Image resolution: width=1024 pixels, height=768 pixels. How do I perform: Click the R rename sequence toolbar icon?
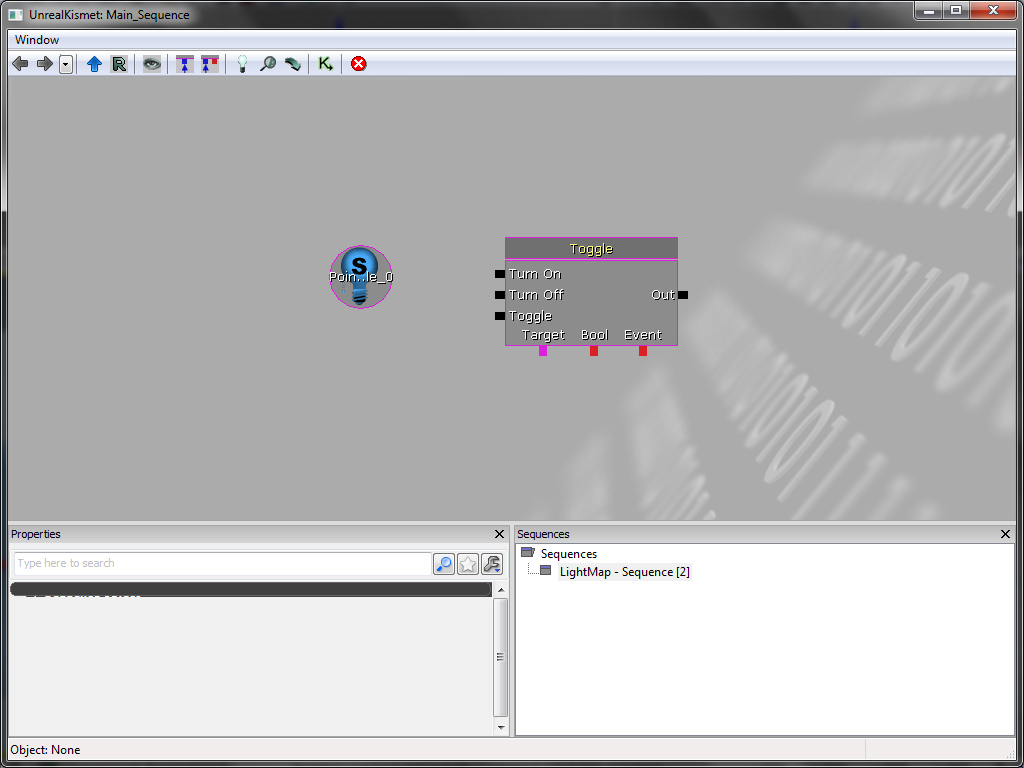point(119,64)
